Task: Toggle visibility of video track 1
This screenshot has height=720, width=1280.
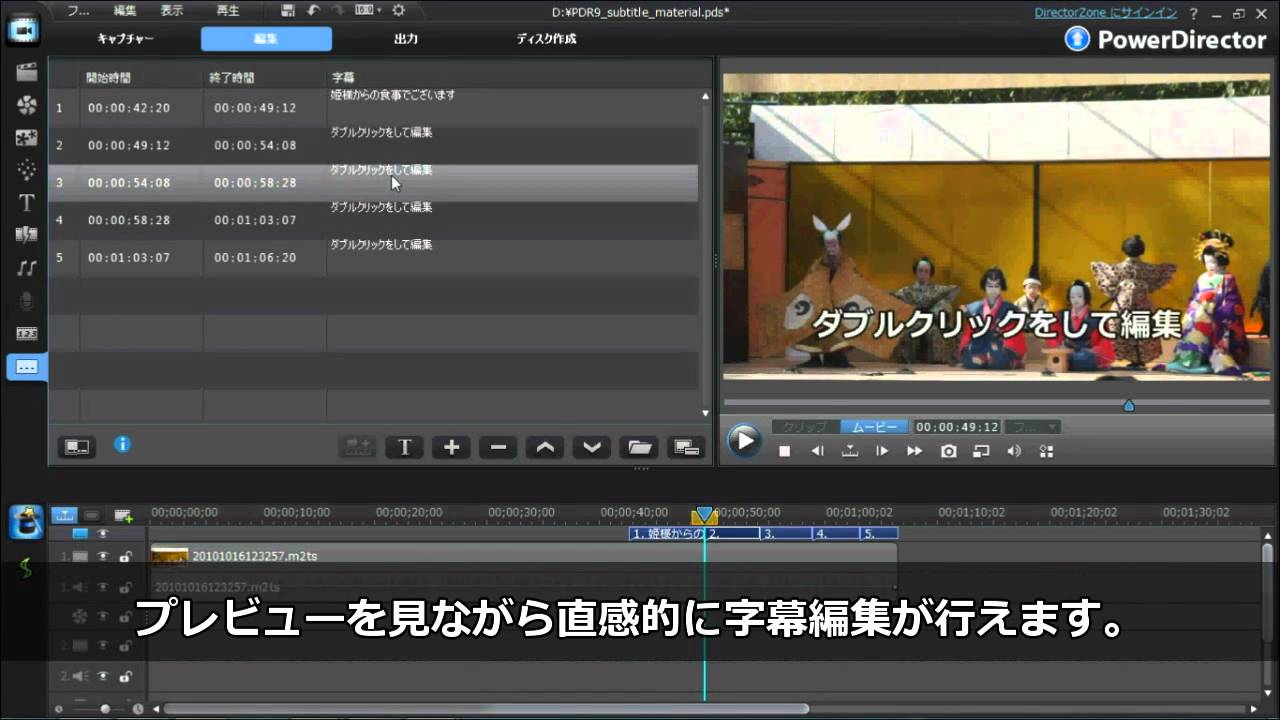Action: tap(102, 556)
